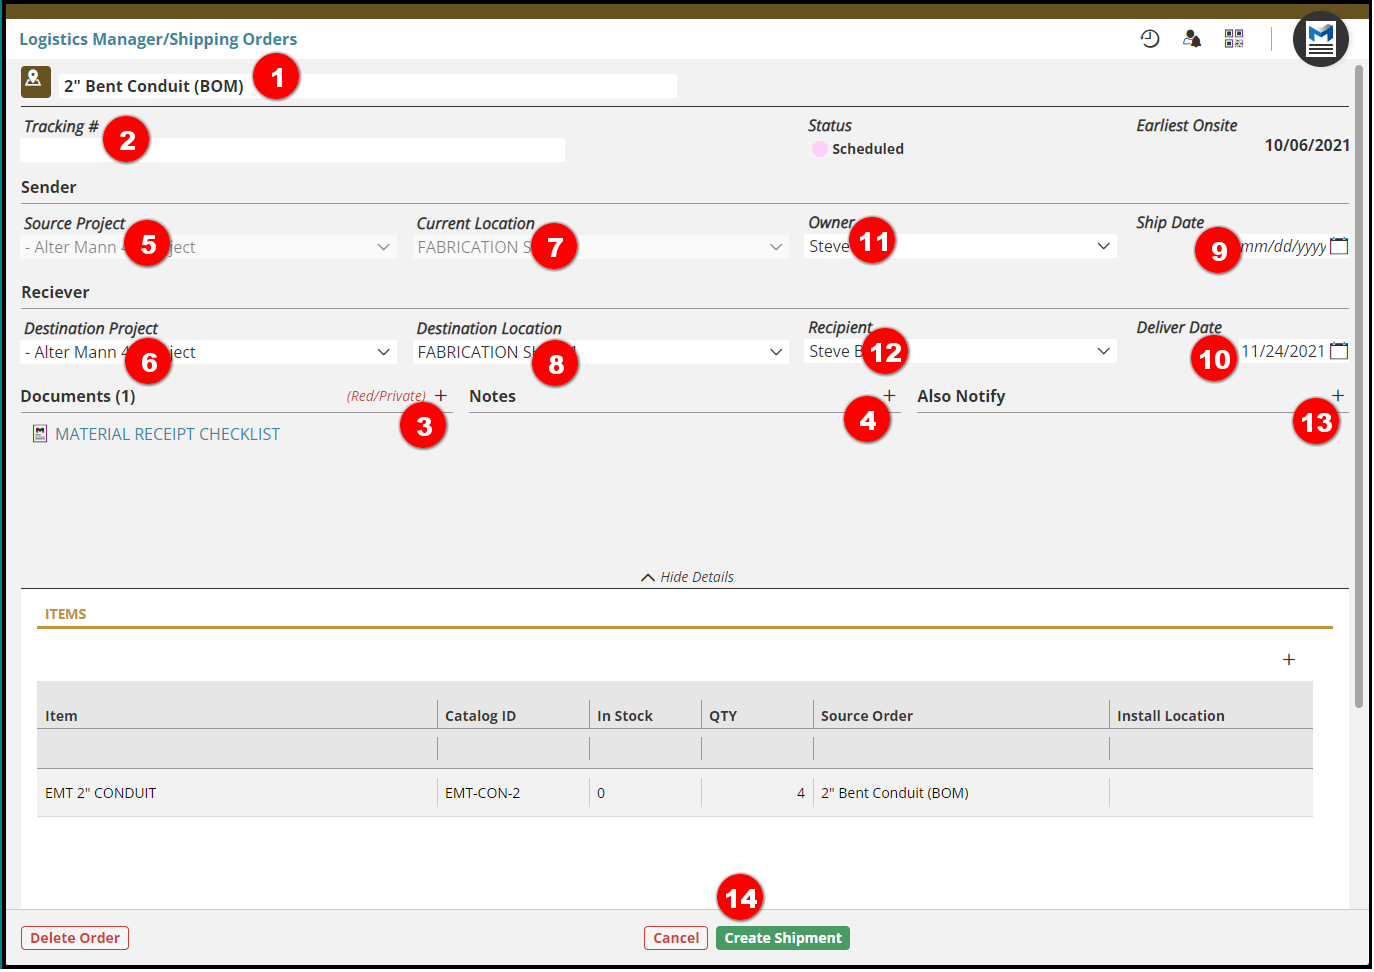Add an Also Notify recipient
1374x972 pixels.
[1337, 396]
